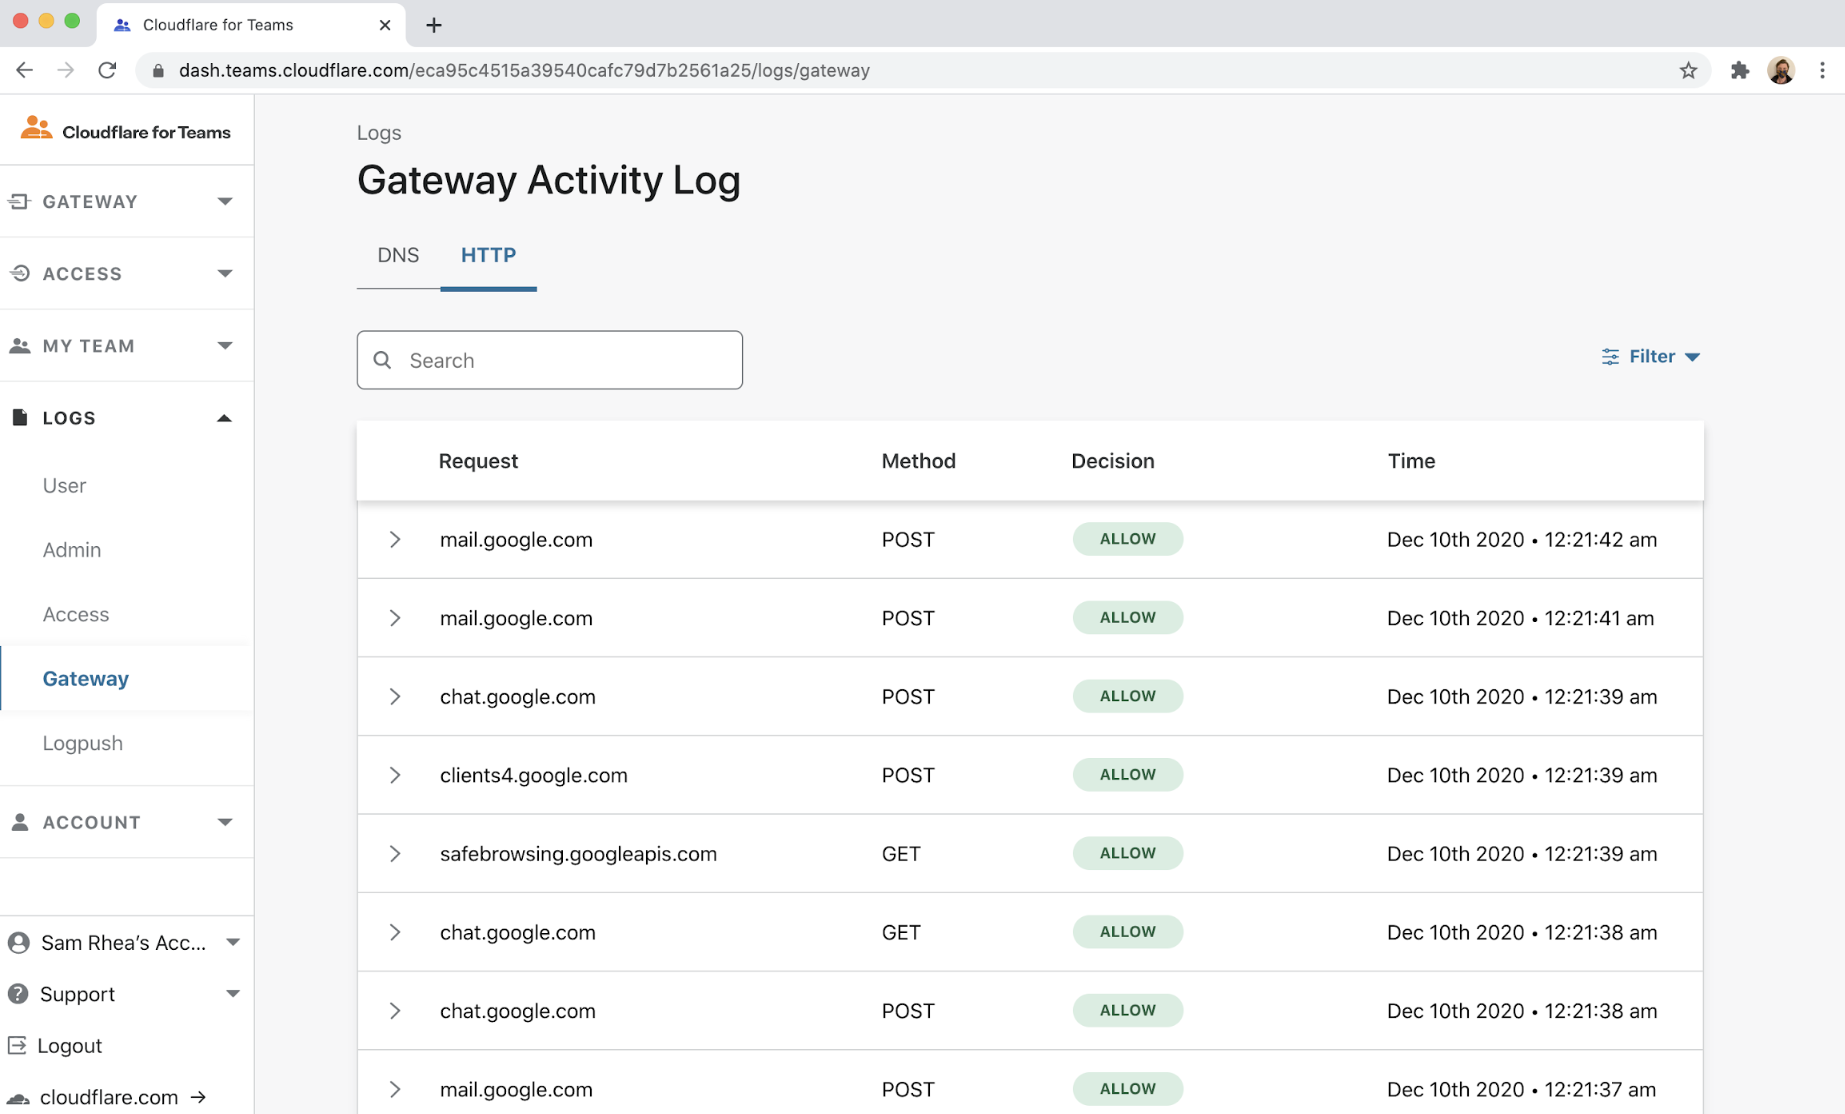Expand the Gateway sidebar section
This screenshot has width=1845, height=1114.
coord(225,201)
